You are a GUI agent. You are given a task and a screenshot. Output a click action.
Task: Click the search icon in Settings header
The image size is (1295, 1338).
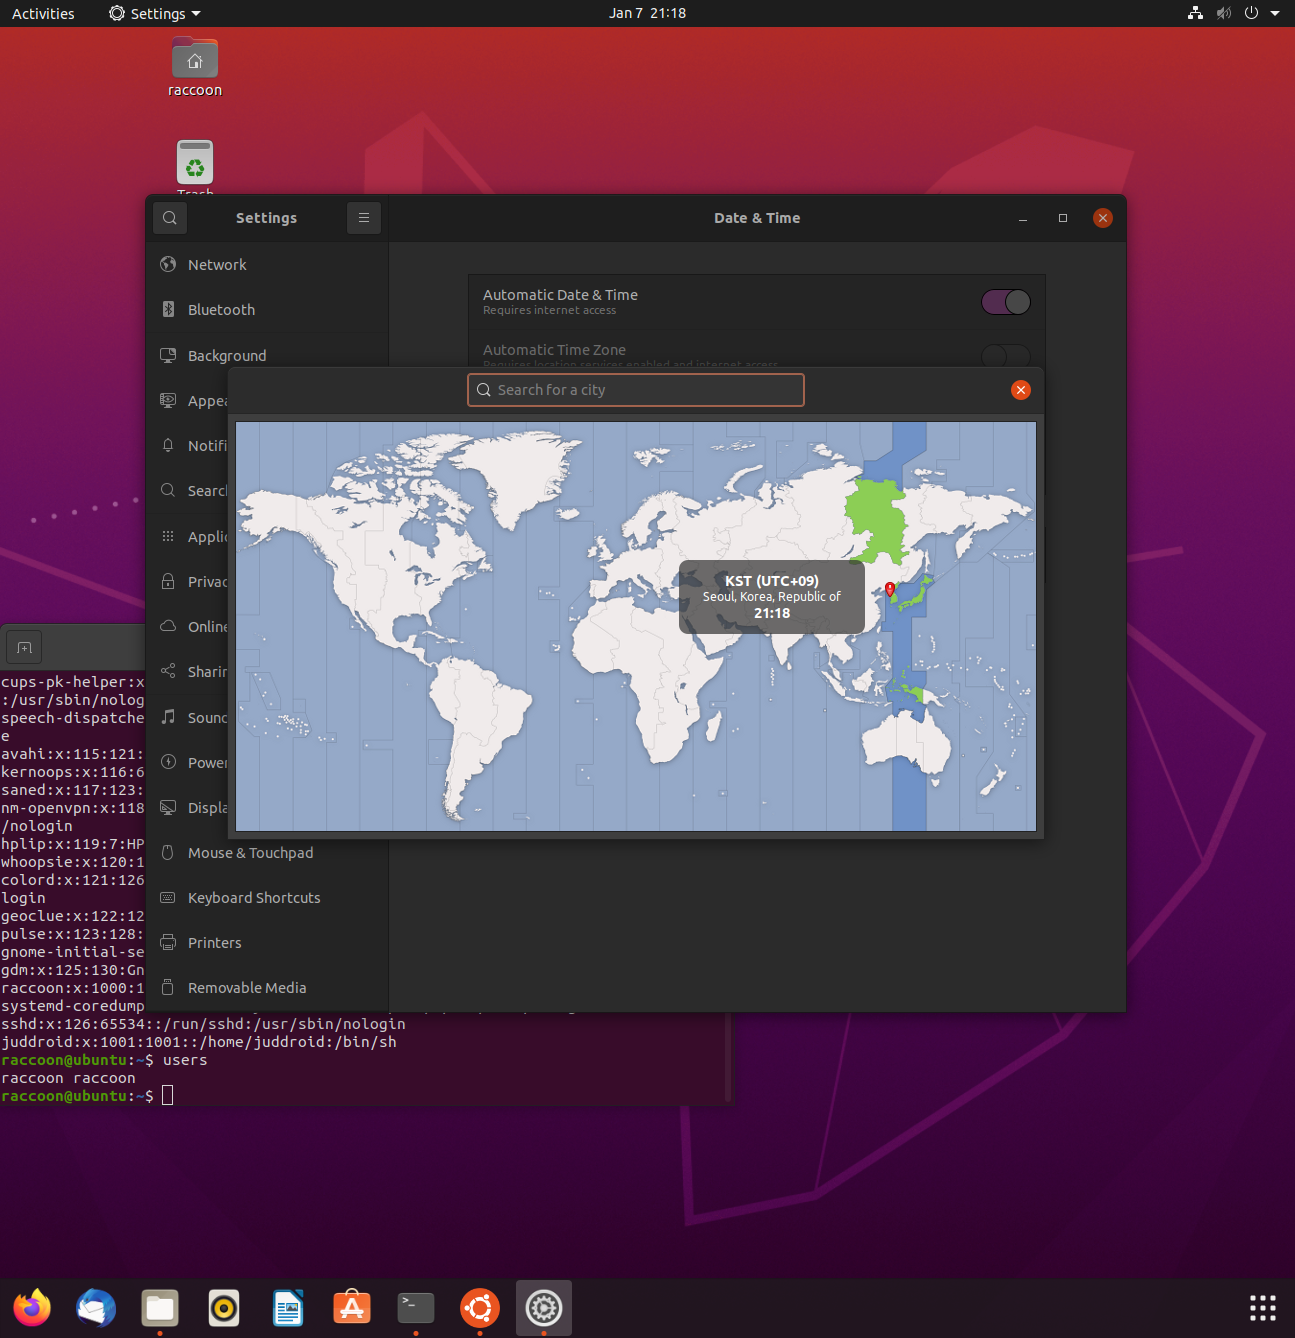pyautogui.click(x=170, y=218)
